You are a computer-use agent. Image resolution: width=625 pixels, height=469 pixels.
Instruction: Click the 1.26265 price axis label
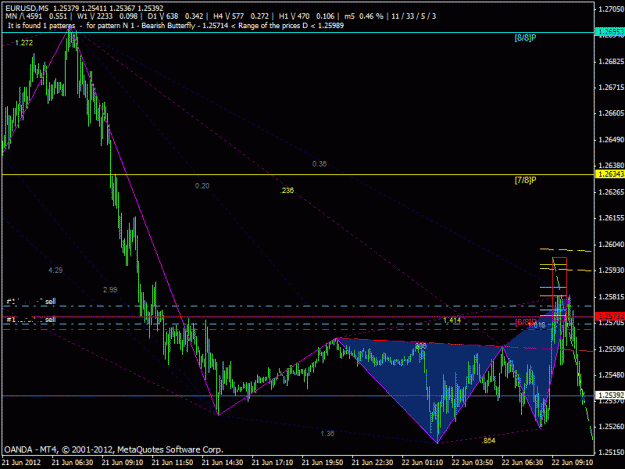pos(611,192)
